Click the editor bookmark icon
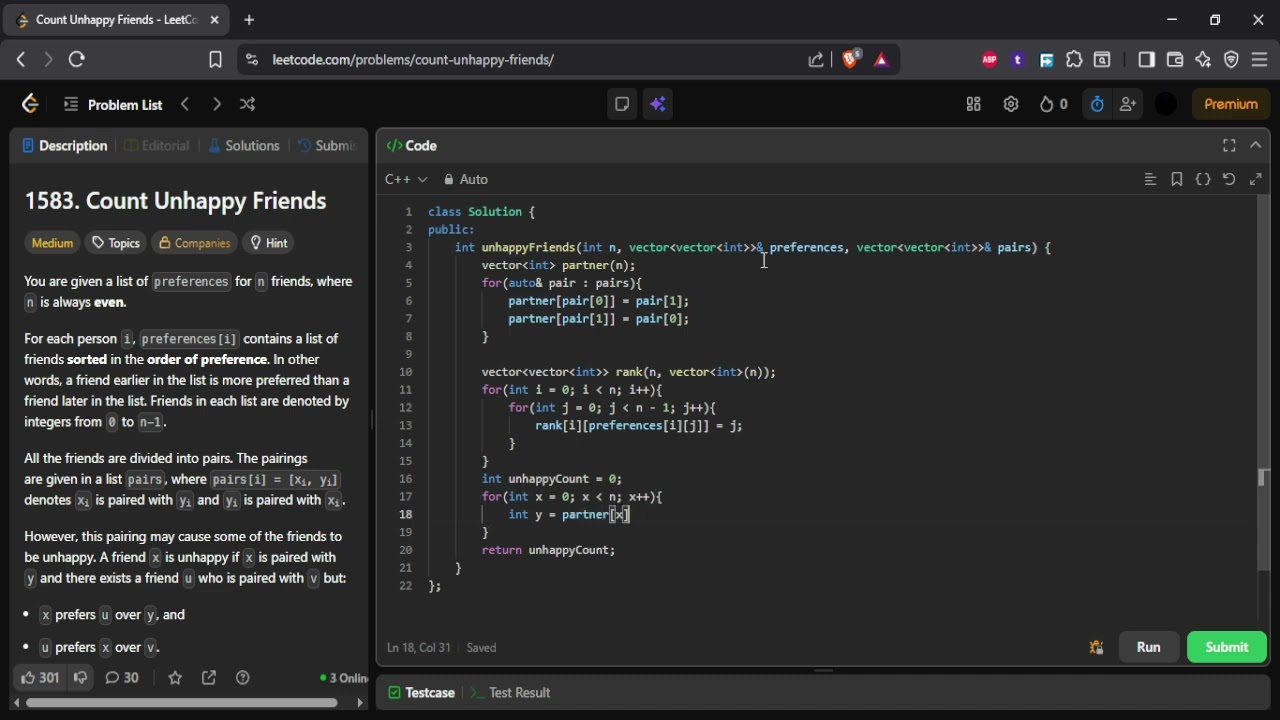Viewport: 1280px width, 720px height. [x=1177, y=179]
